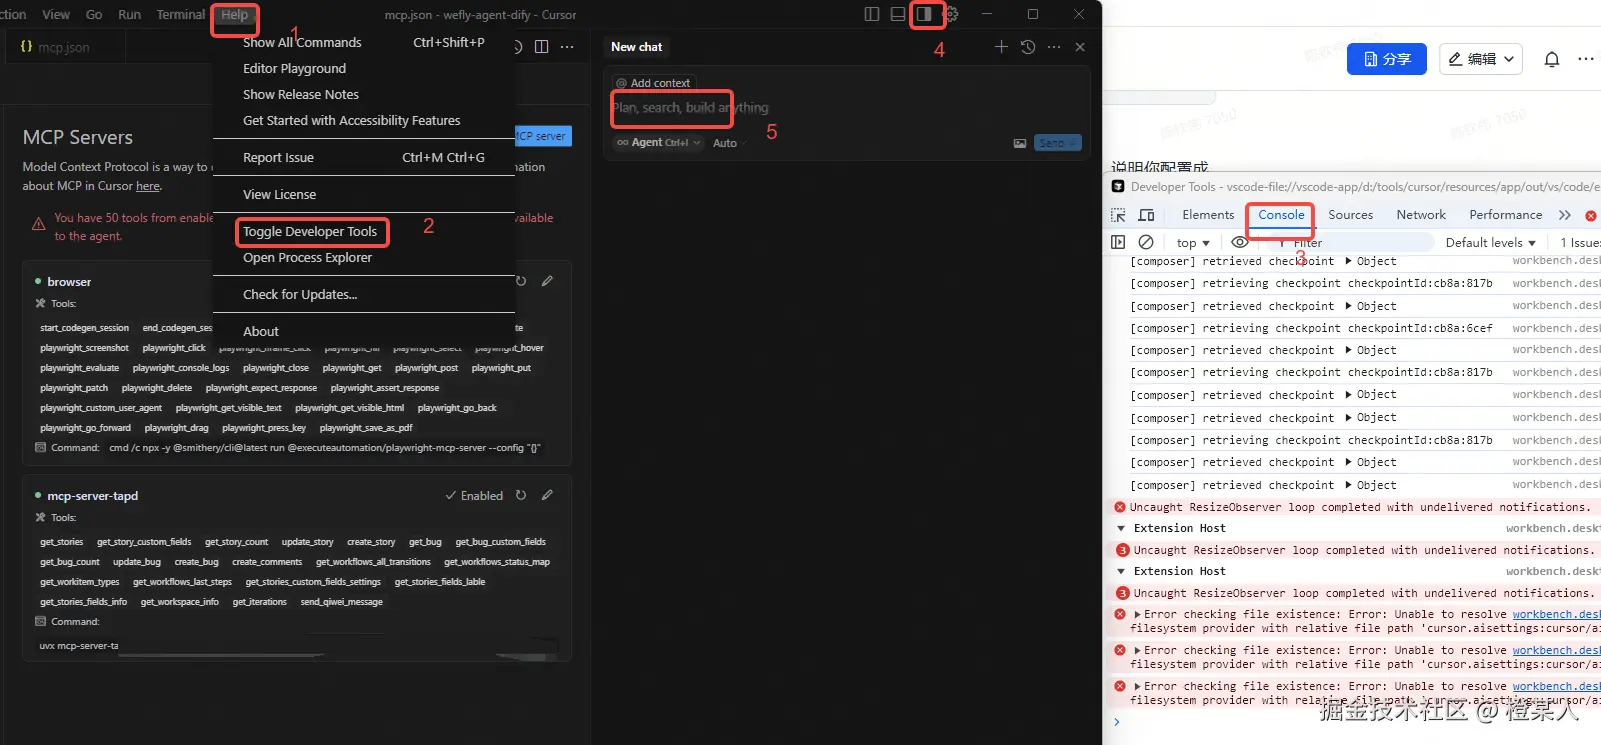Open chat history clock icon
Screen dimensions: 1601x745
coord(1028,47)
